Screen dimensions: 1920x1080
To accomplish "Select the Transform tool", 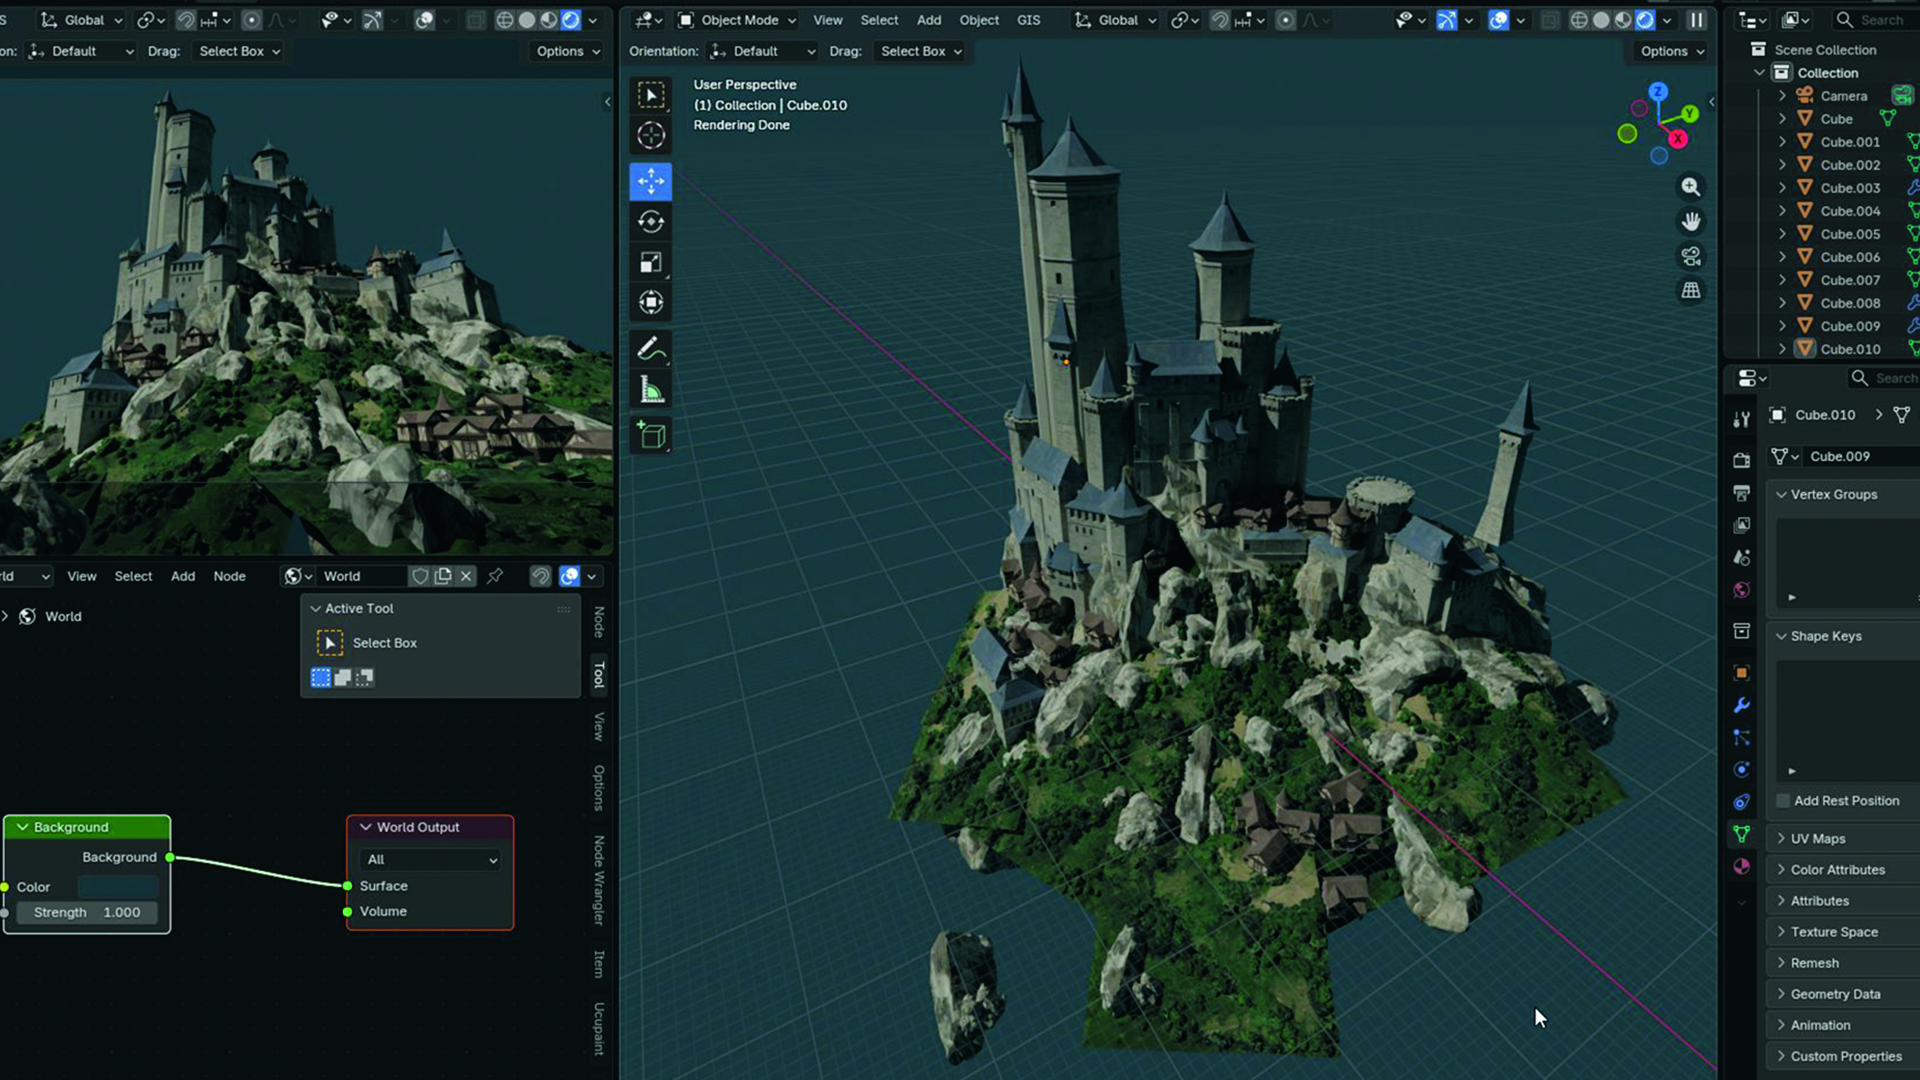I will (x=651, y=302).
